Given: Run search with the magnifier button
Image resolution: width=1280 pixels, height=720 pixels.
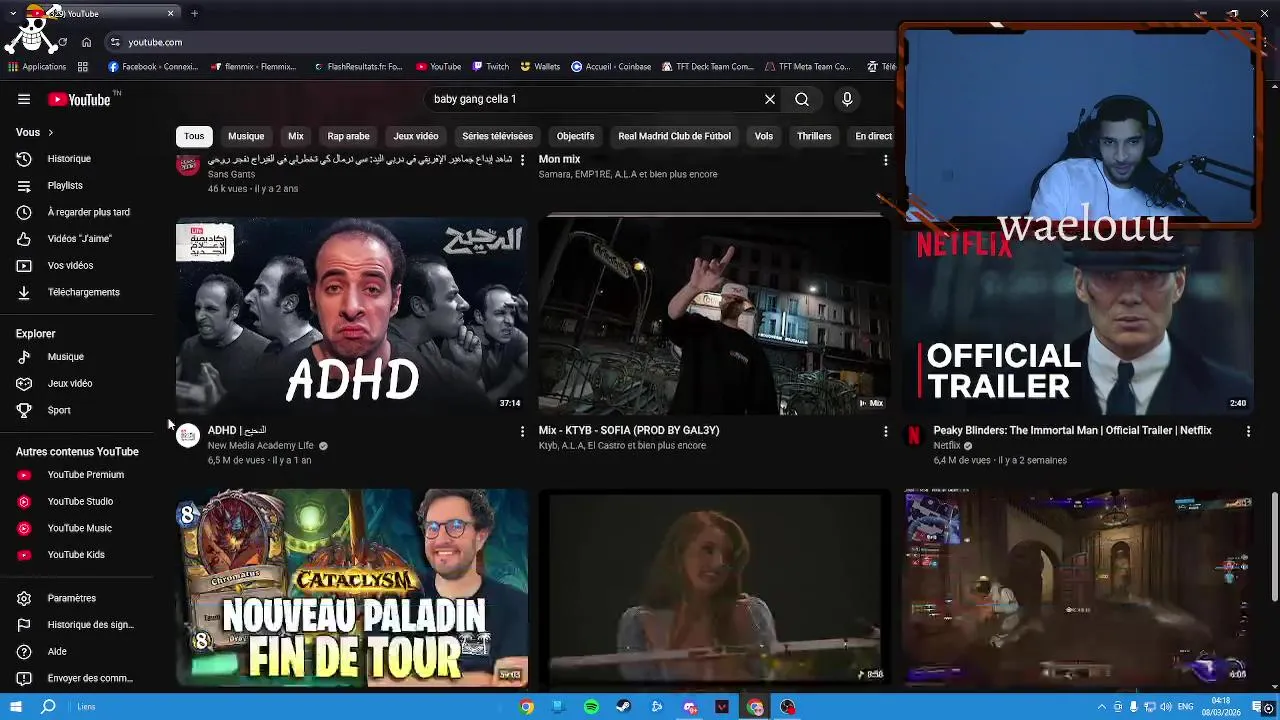Looking at the screenshot, I should point(802,99).
